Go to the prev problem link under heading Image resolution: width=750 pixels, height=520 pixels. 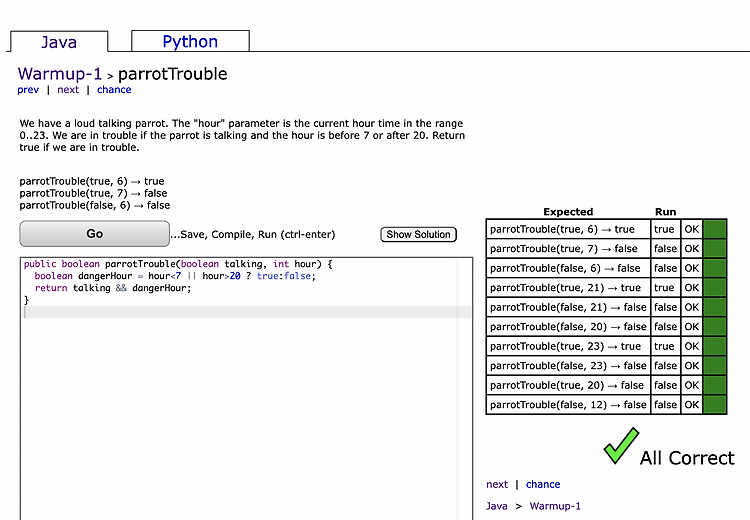[28, 89]
